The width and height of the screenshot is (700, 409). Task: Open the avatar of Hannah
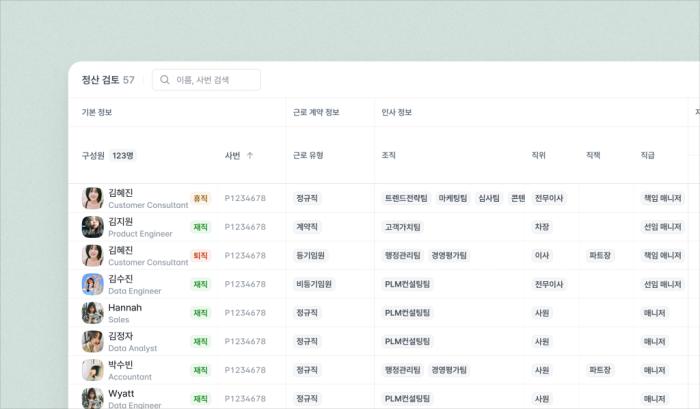coord(93,313)
